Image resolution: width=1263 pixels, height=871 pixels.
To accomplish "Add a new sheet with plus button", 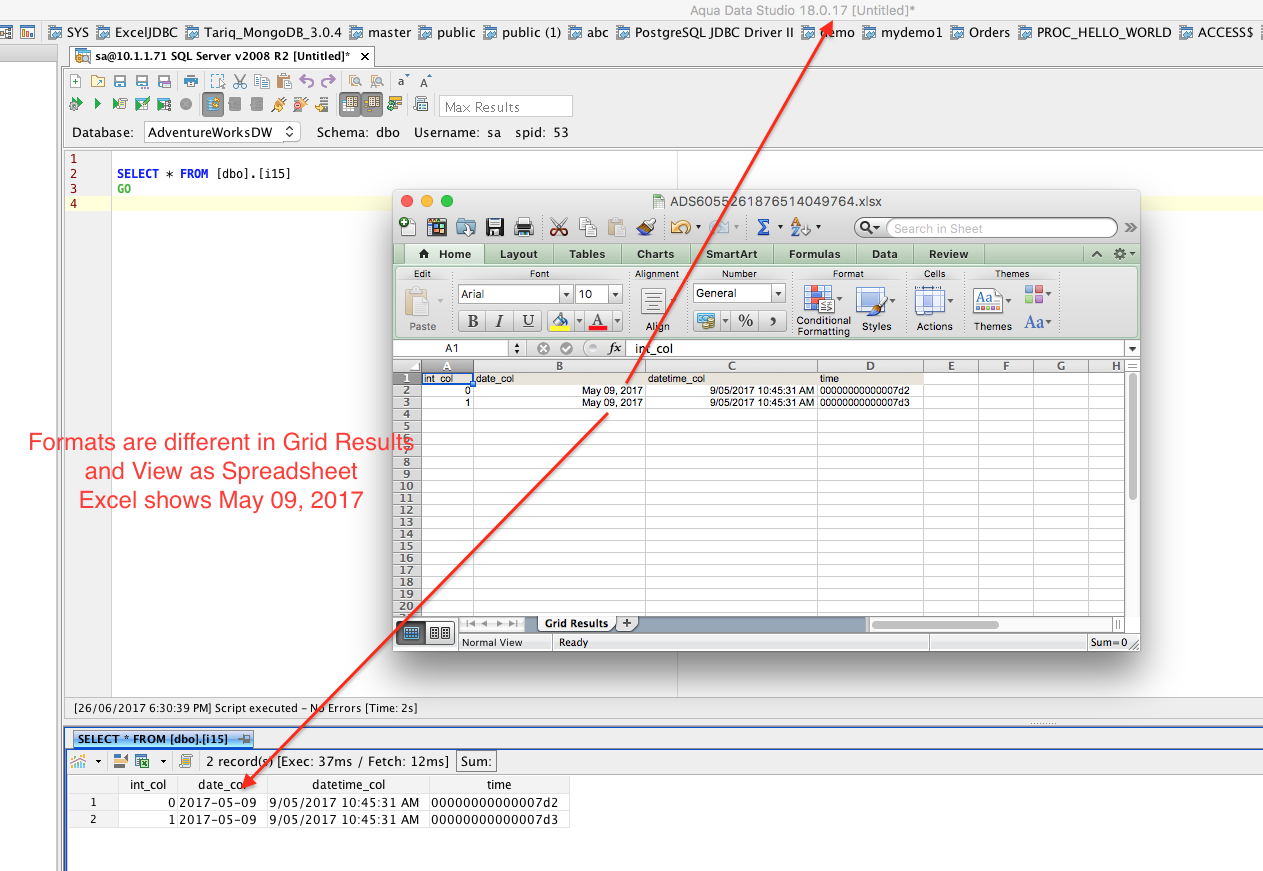I will [627, 623].
